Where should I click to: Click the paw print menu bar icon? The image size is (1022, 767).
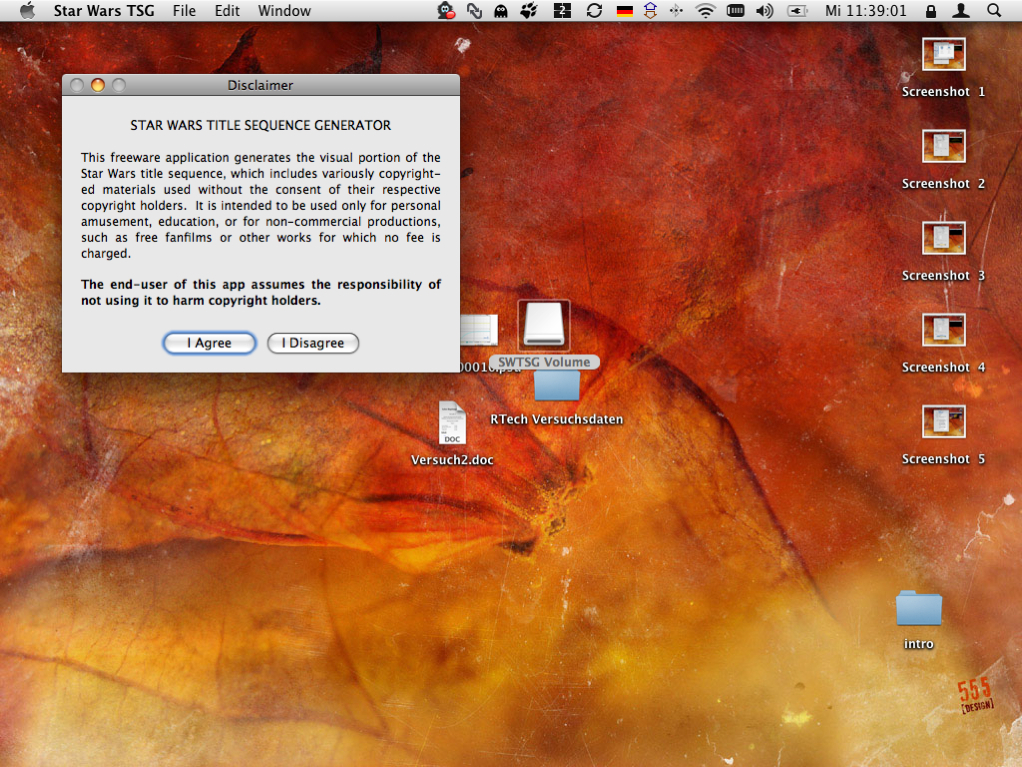coord(529,10)
